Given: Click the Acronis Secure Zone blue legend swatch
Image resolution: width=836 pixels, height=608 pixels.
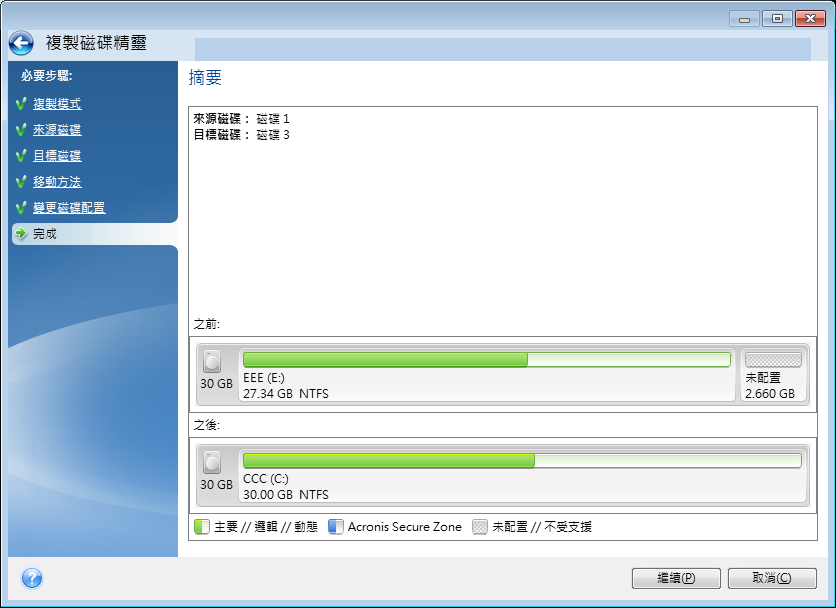Looking at the screenshot, I should click(x=335, y=527).
